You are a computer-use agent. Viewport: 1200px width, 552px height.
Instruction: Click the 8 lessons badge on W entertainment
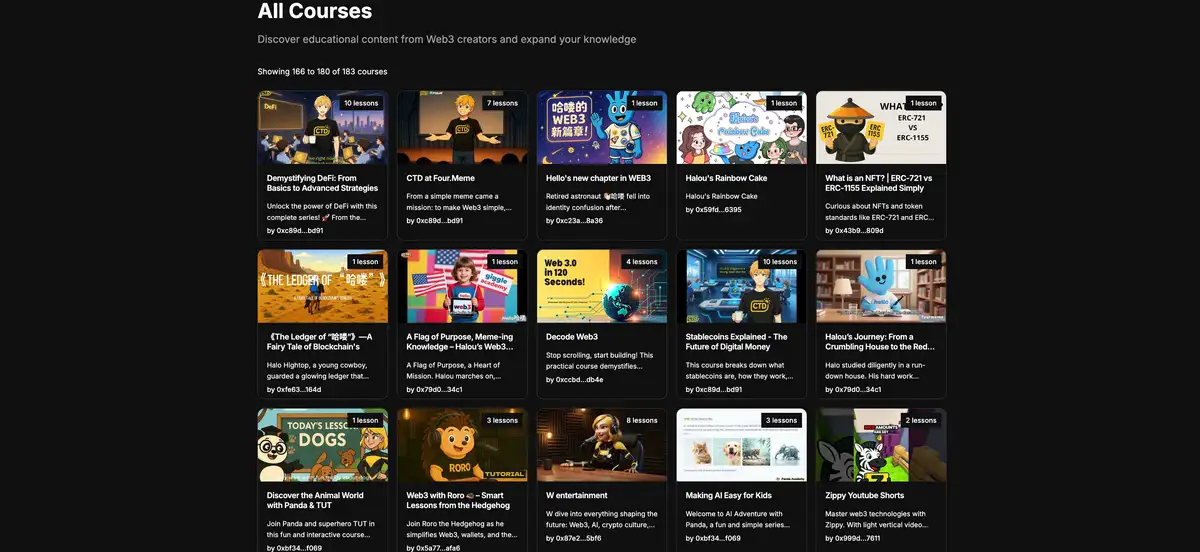coord(643,421)
